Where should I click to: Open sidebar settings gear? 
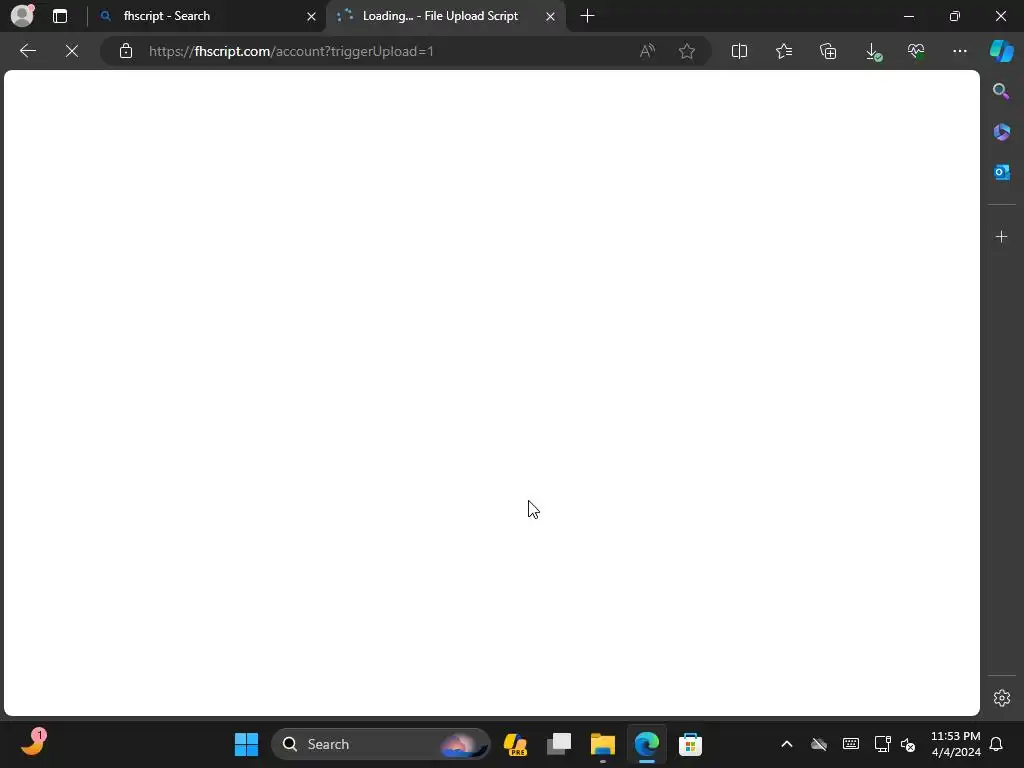[1002, 697]
